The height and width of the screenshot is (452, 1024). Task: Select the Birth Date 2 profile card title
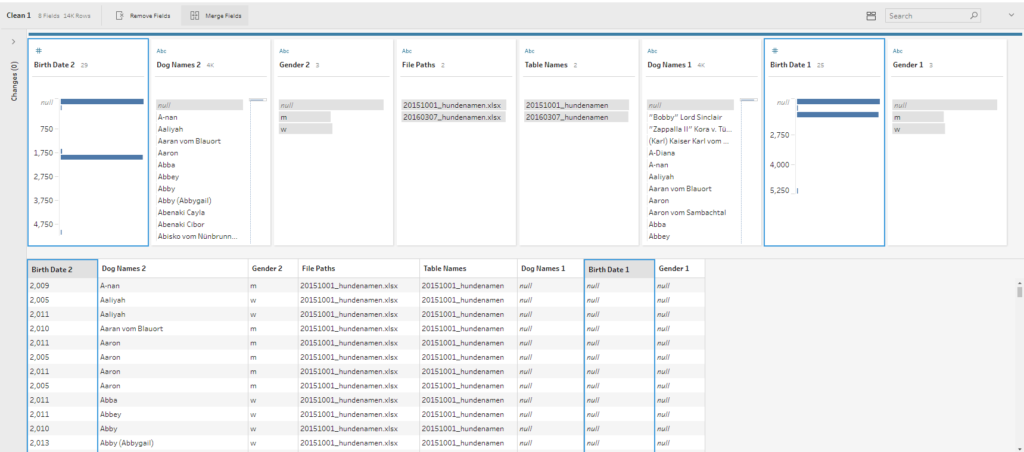coord(54,65)
